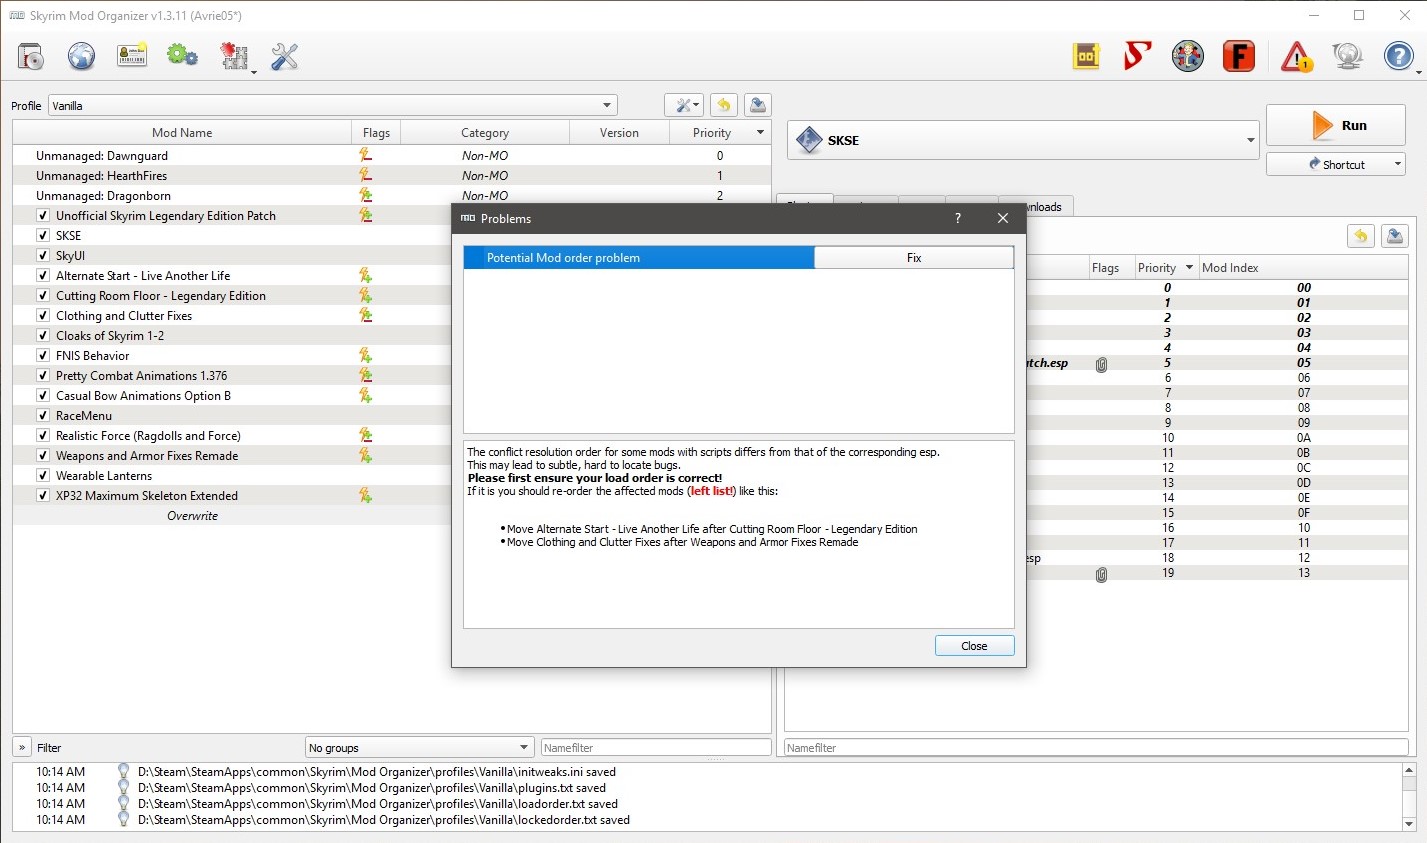Uncheck Unofficial Skyrim Legendary Edition Patch
The width and height of the screenshot is (1427, 843).
(43, 216)
